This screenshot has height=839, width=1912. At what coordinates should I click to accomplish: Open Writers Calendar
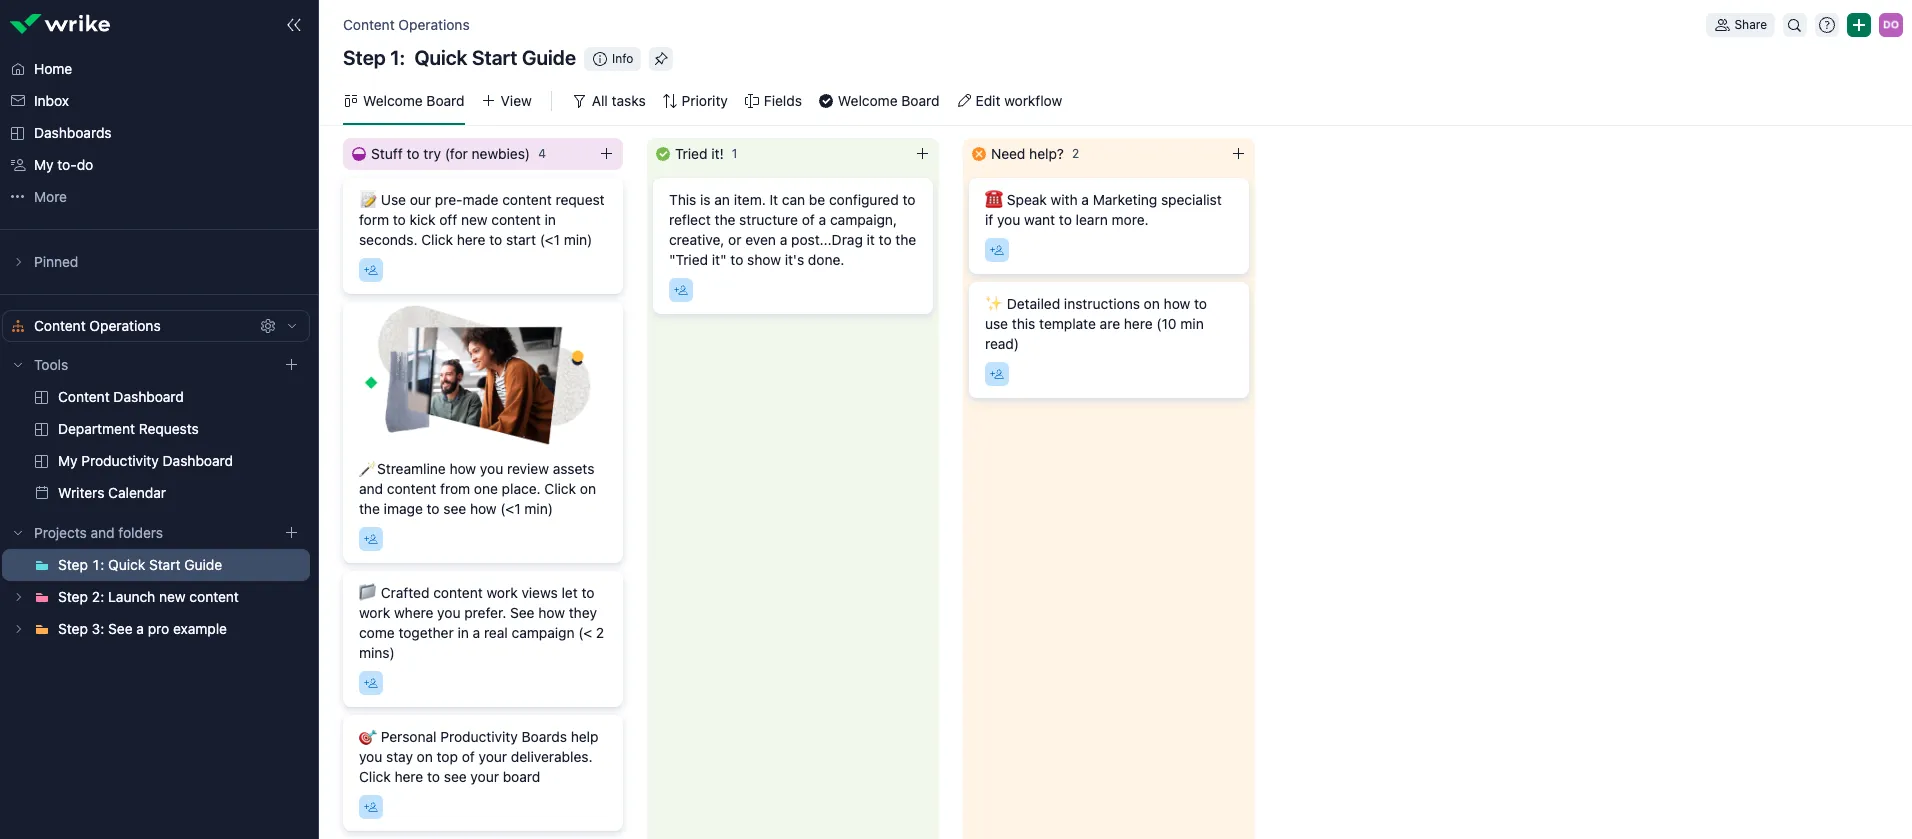coord(112,493)
